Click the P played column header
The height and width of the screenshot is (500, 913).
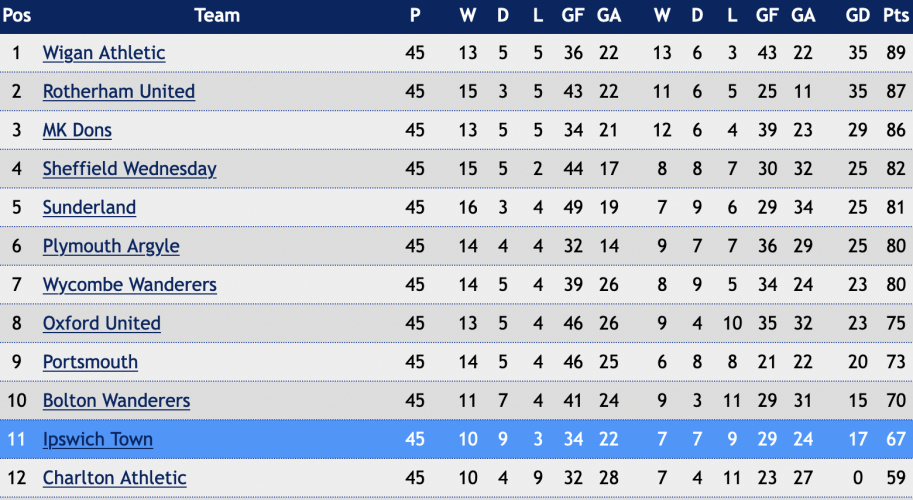point(415,15)
